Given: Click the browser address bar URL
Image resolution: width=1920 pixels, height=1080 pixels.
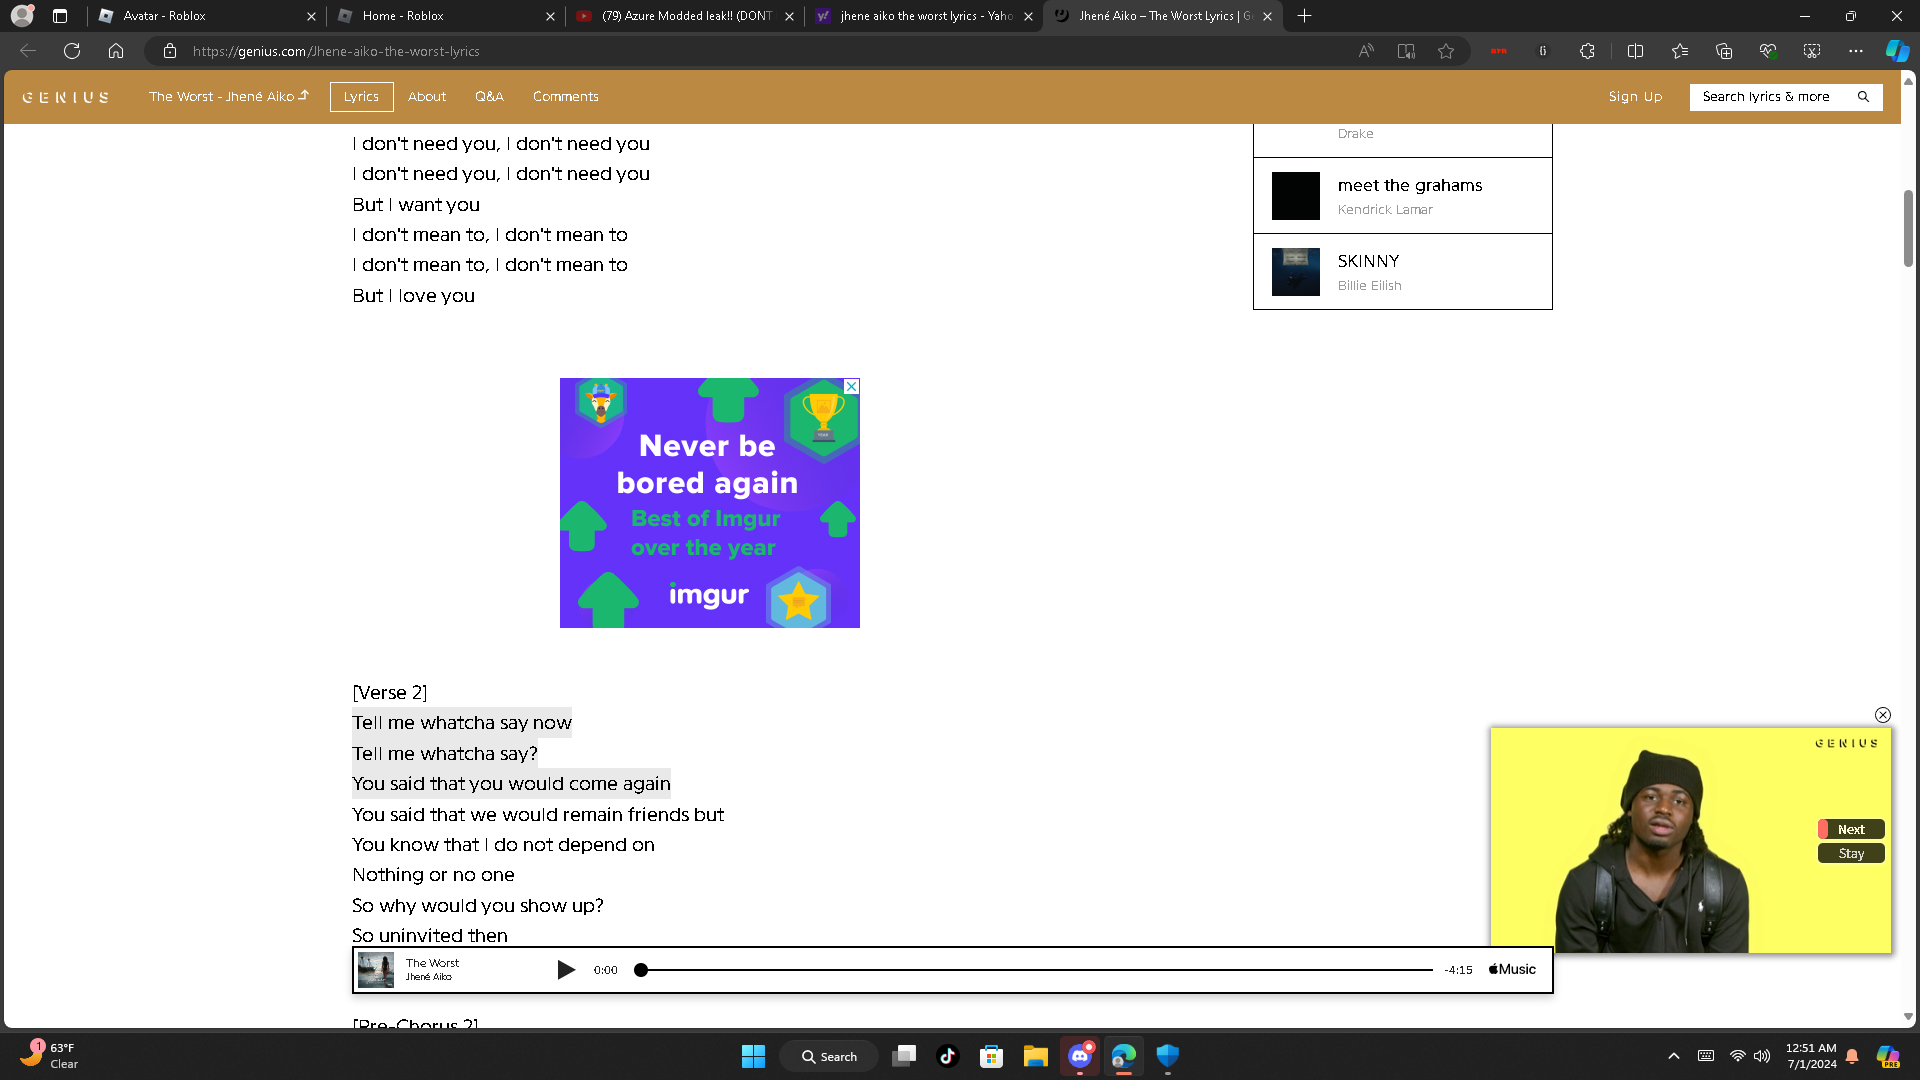Looking at the screenshot, I should pyautogui.click(x=336, y=51).
